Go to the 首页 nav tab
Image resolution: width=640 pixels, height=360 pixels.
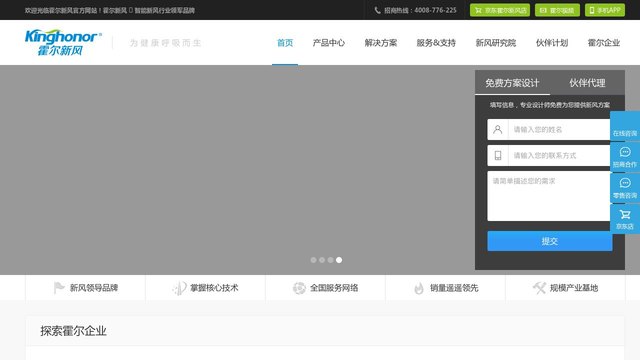[285, 43]
